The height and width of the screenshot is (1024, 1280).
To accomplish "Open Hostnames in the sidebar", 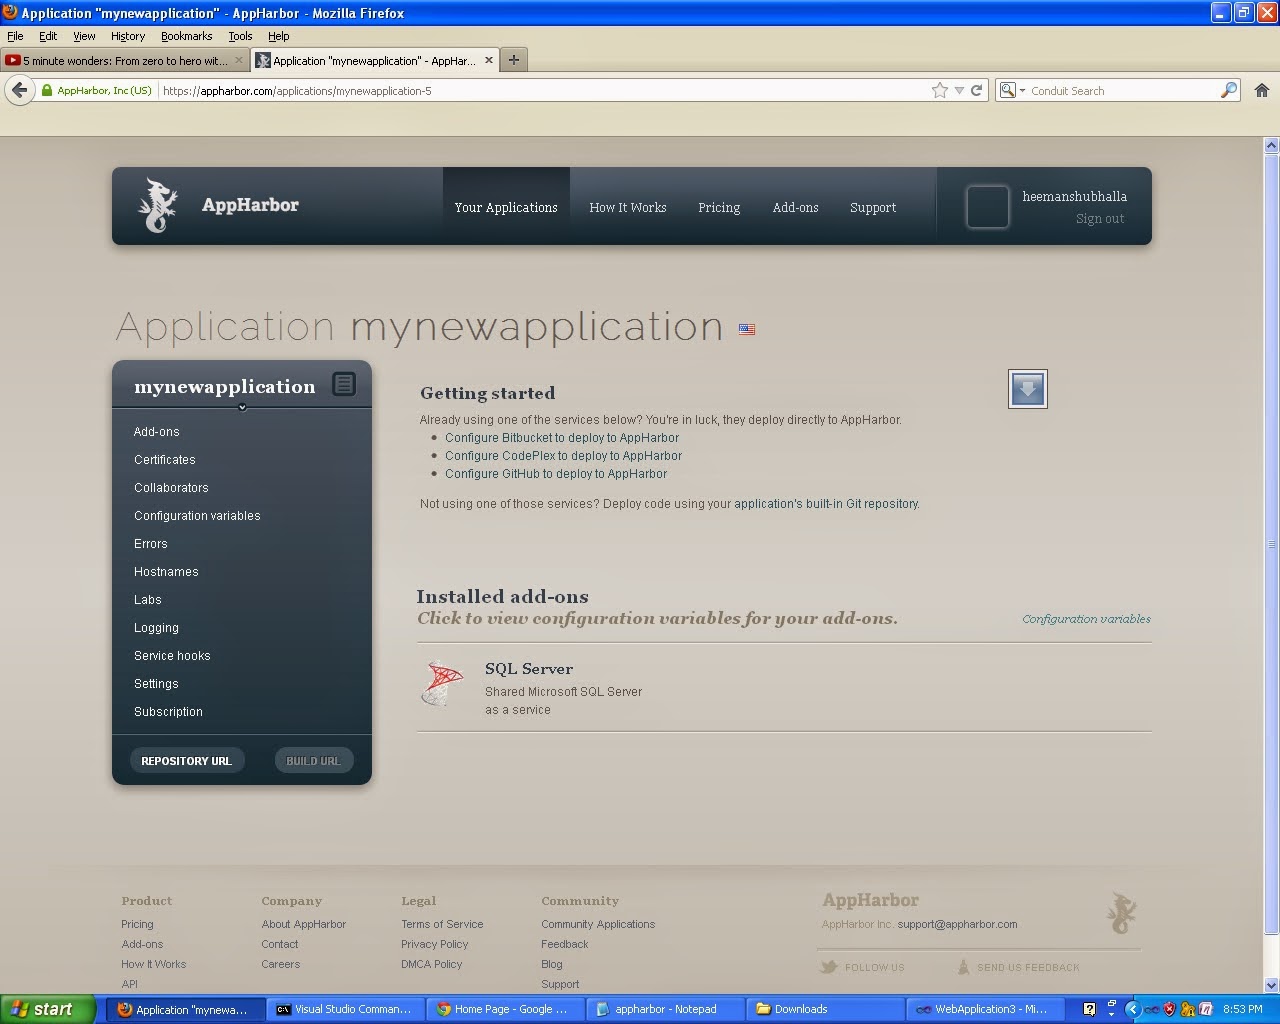I will 166,572.
